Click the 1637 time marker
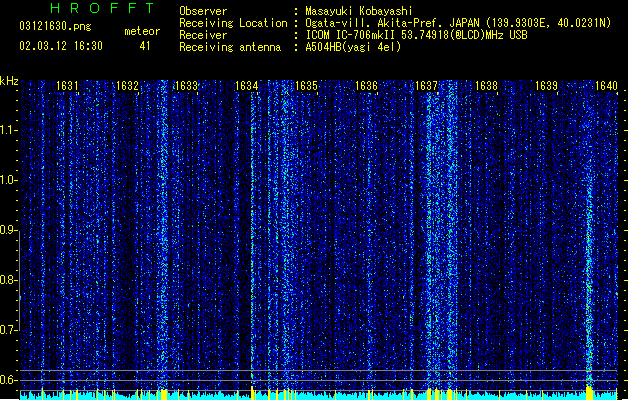The image size is (629, 400). click(426, 86)
